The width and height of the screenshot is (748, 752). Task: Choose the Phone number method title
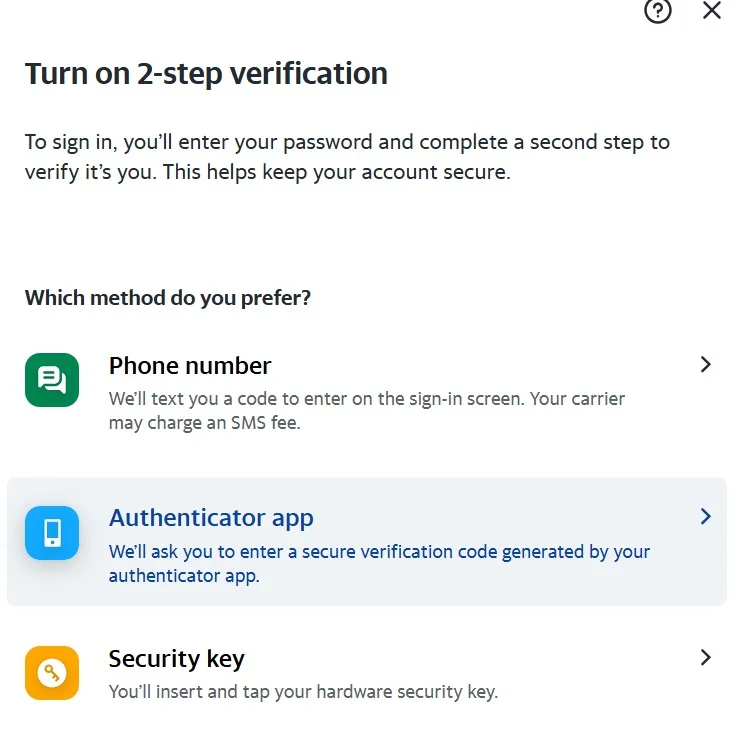pyautogui.click(x=190, y=365)
